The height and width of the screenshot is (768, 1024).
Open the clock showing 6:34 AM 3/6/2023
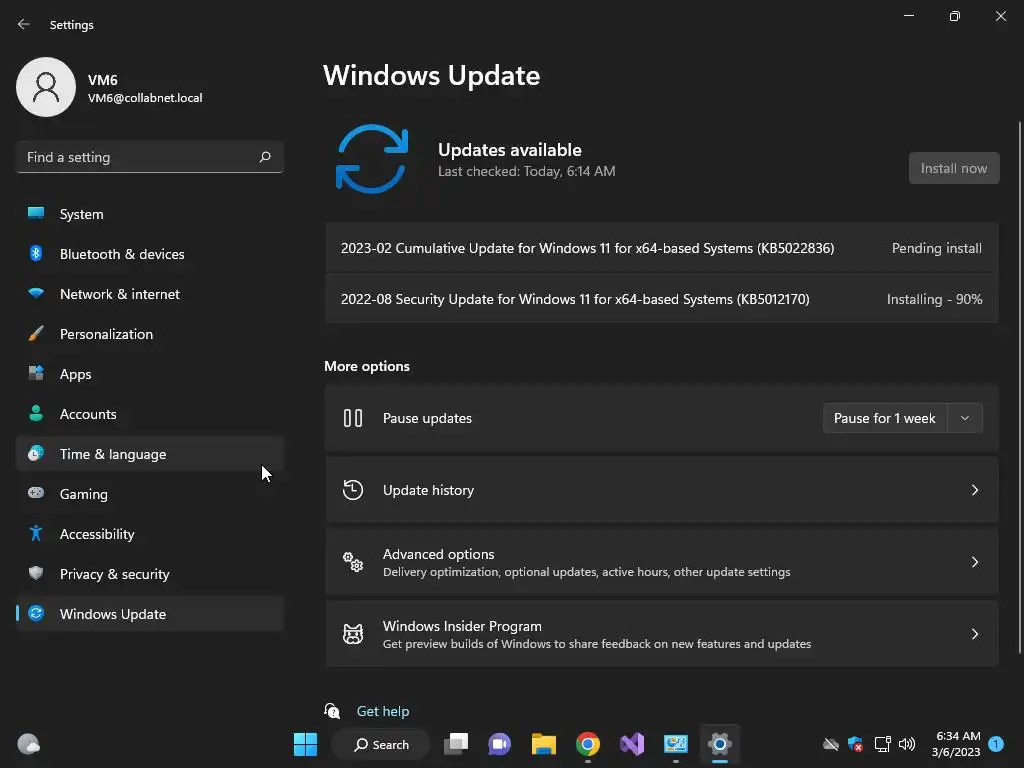pos(957,744)
